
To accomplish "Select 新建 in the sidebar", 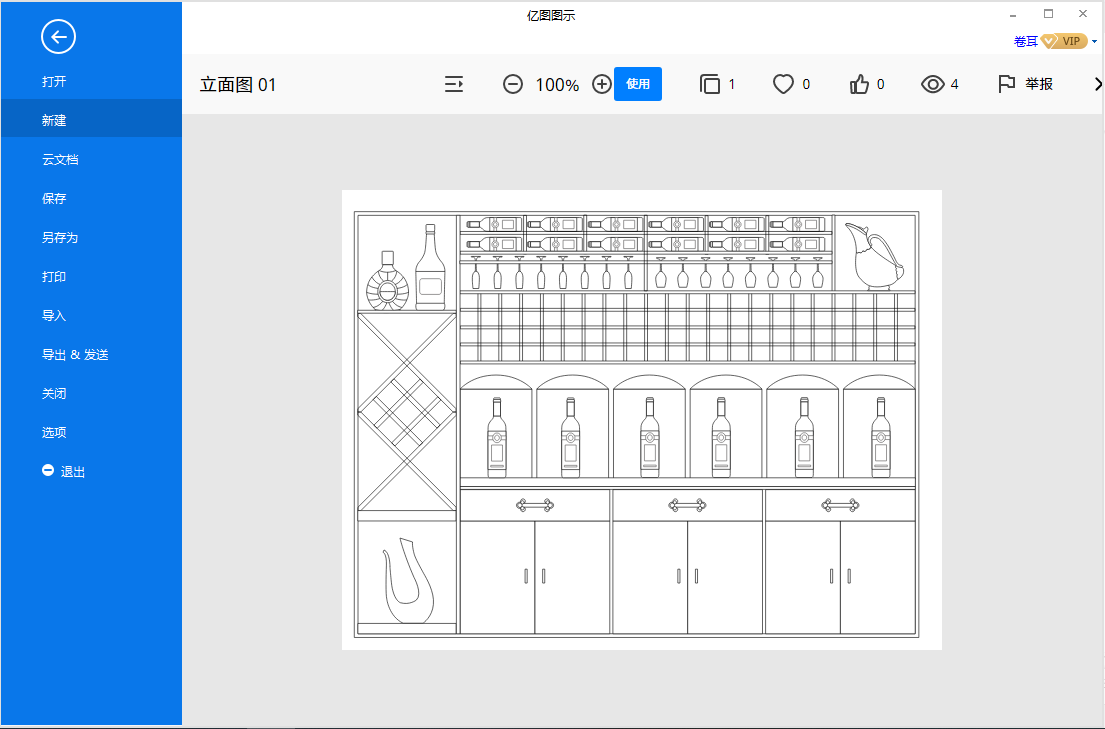I will [x=54, y=120].
